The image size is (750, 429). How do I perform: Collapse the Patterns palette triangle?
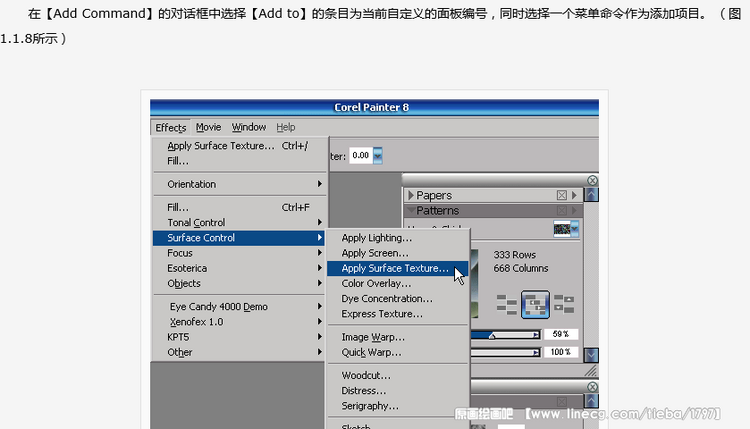[x=411, y=210]
